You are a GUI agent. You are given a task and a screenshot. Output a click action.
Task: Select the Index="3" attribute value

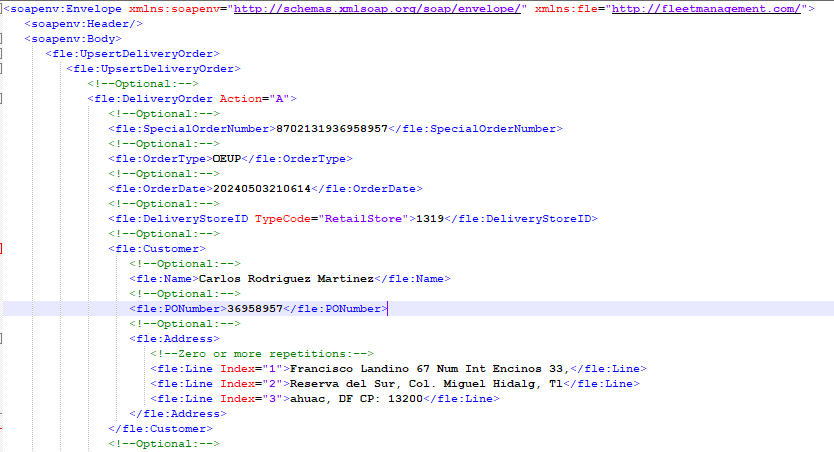[x=272, y=399]
